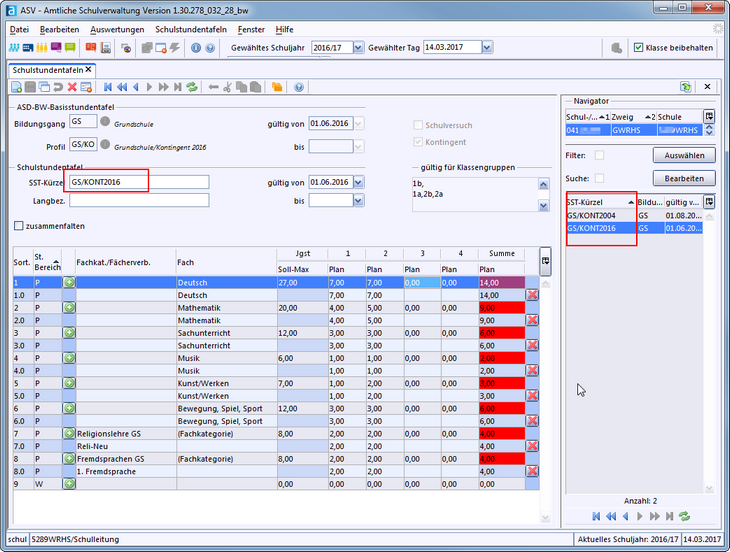Close the Schulstundentafeln tab
Image resolution: width=730 pixels, height=552 pixels.
(89, 69)
